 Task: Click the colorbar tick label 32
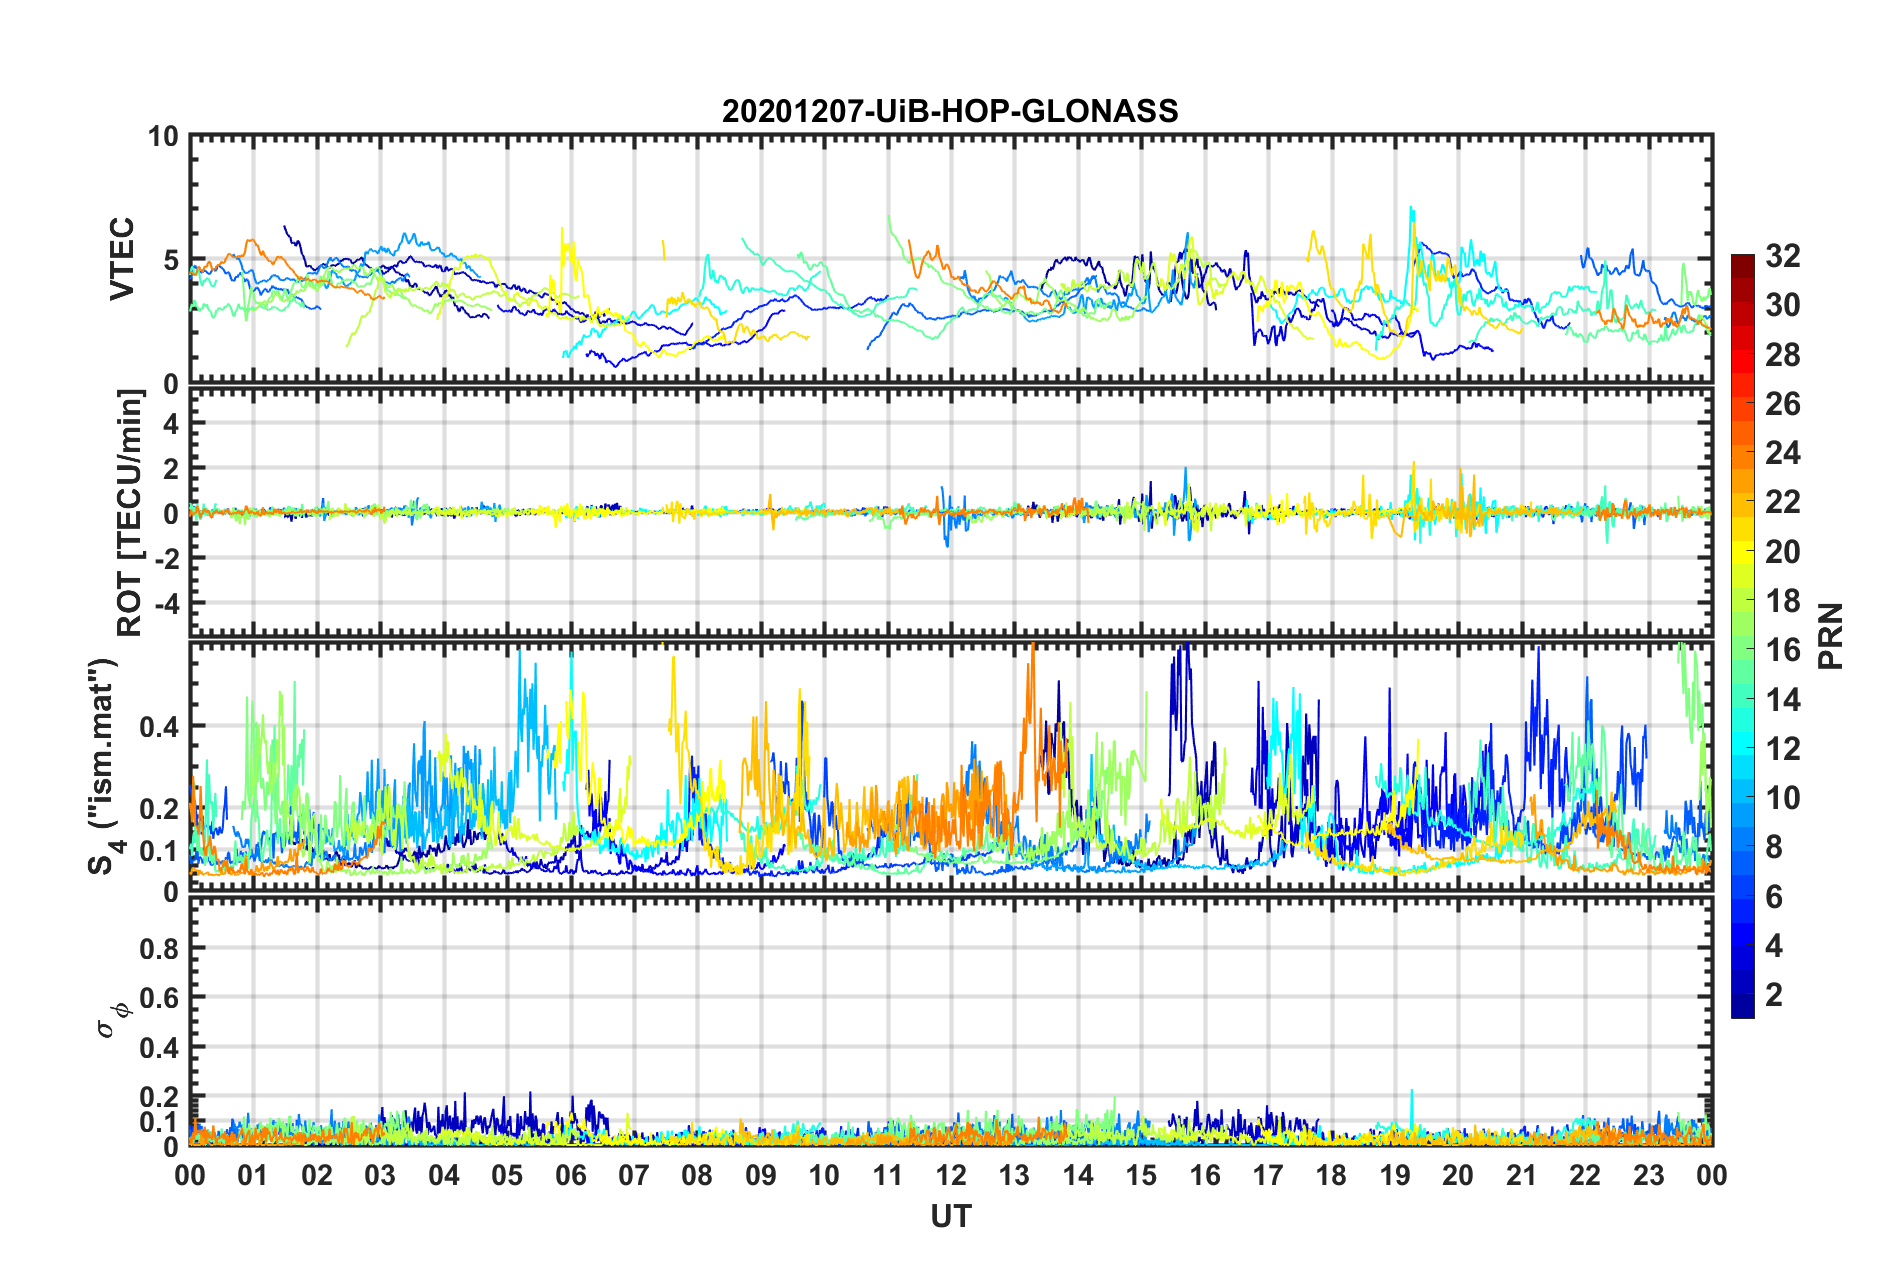(x=1782, y=256)
